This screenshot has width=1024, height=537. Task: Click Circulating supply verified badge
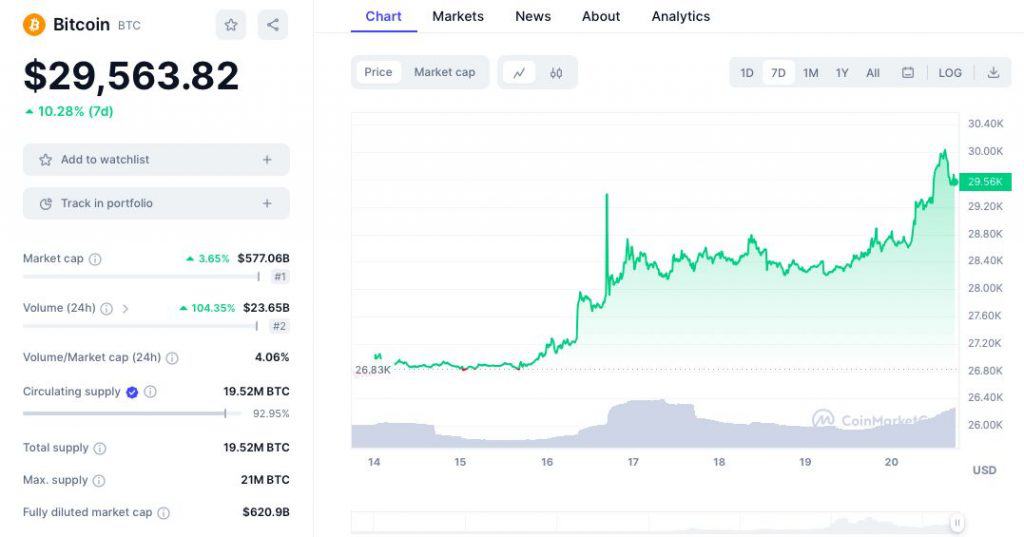click(132, 392)
